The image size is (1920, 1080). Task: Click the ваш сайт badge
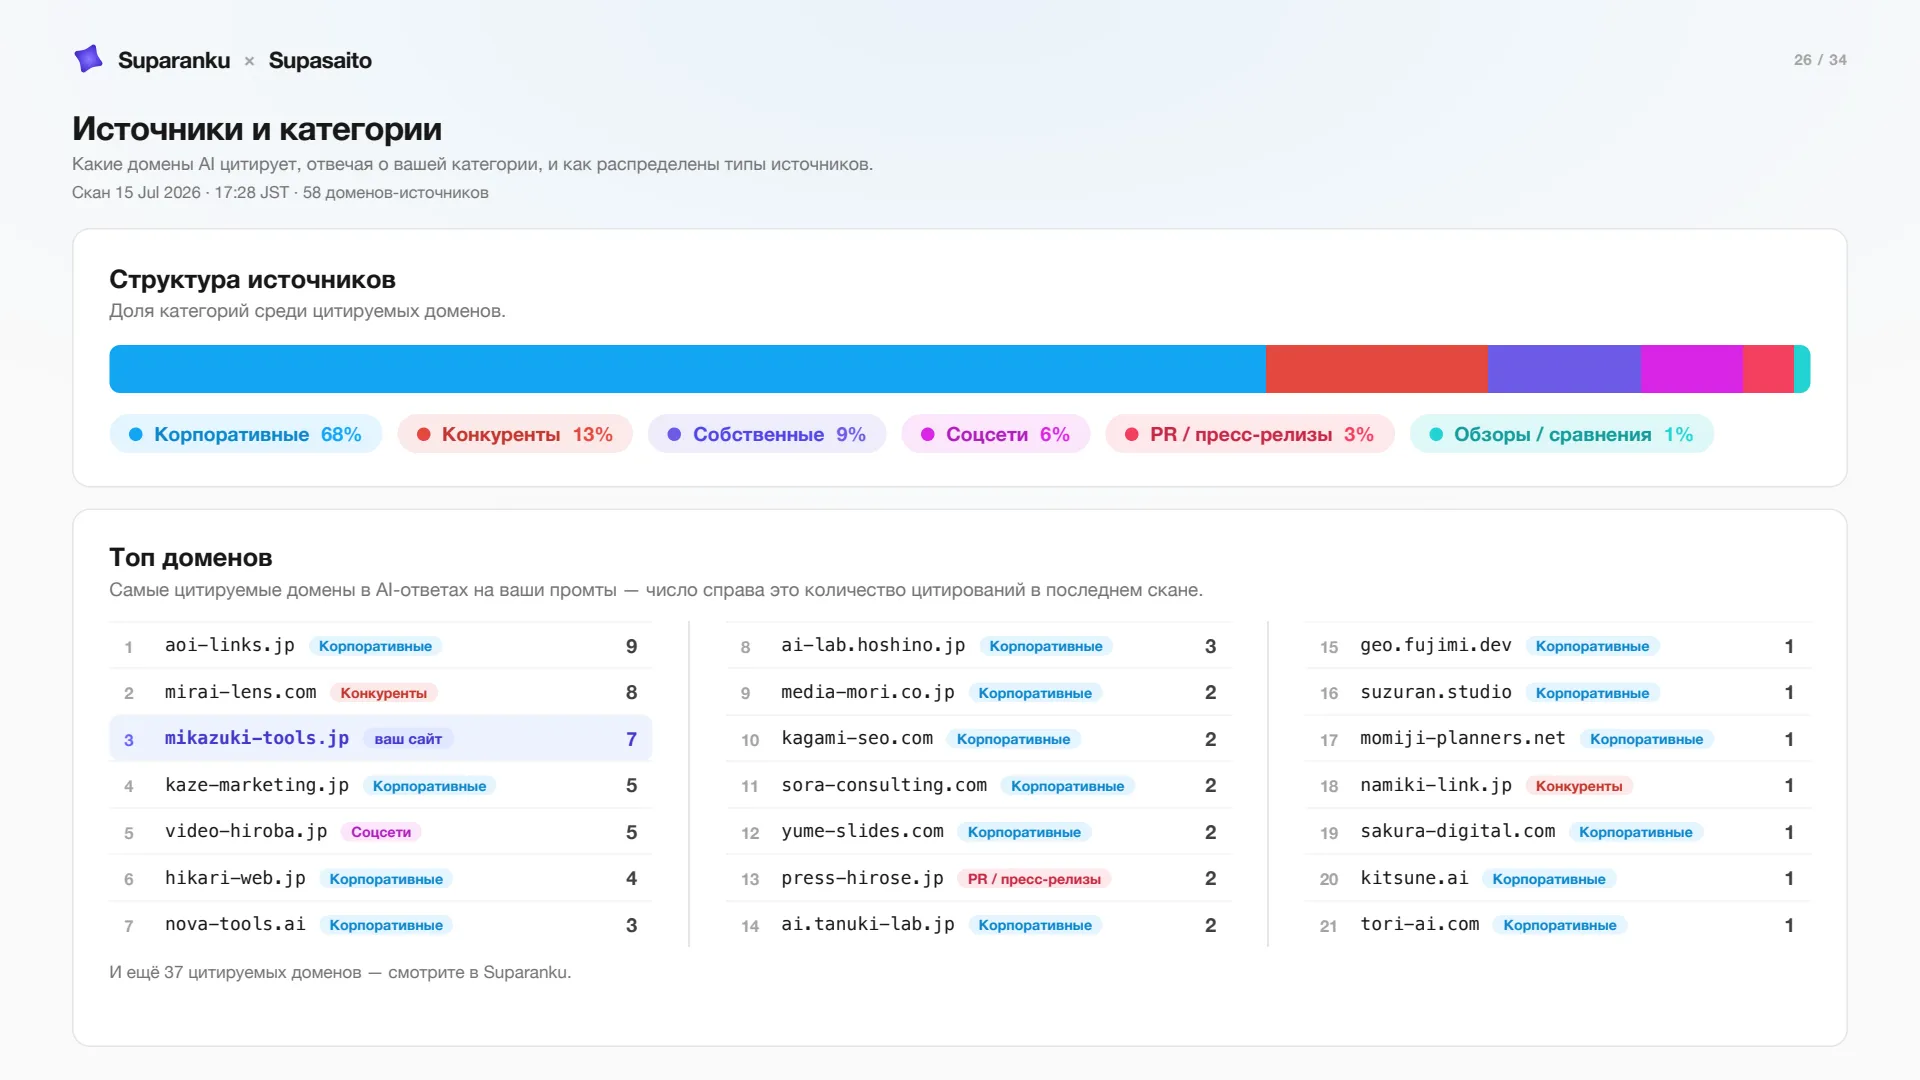pyautogui.click(x=408, y=739)
